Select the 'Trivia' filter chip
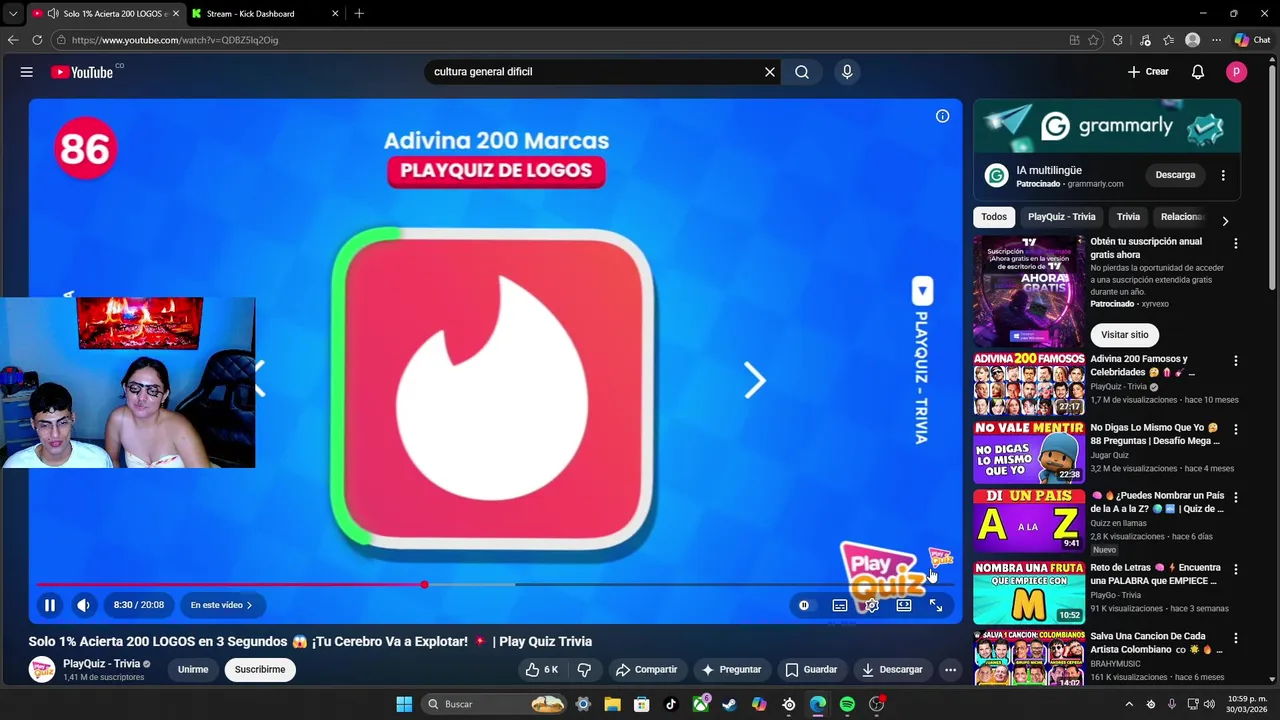1280x720 pixels. coord(1128,217)
